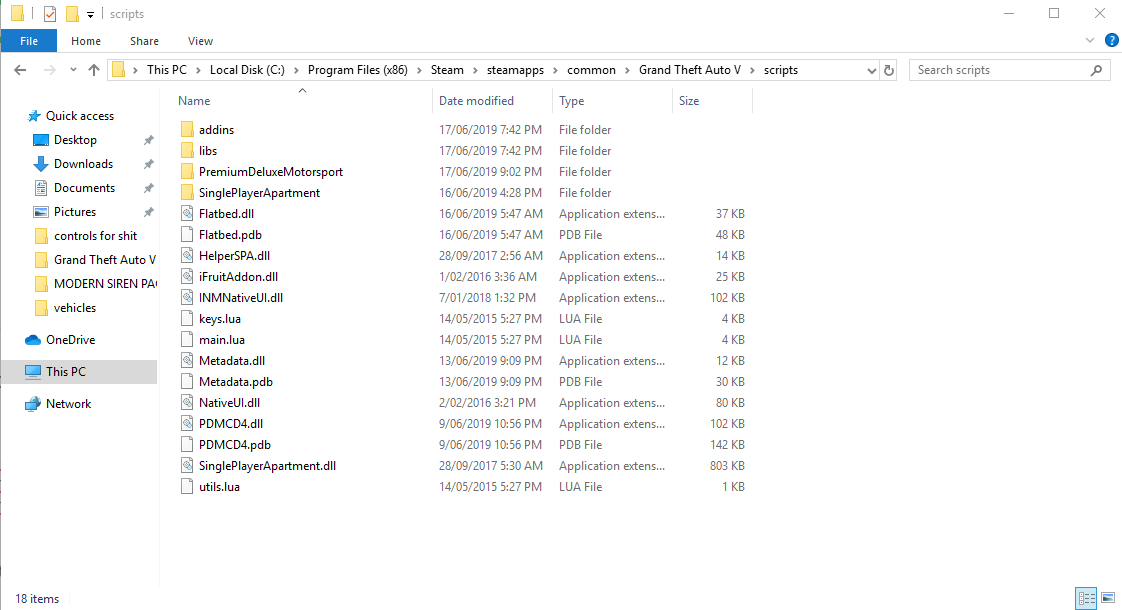Select Local Disk (C:) breadcrumb
This screenshot has width=1122, height=610.
pyautogui.click(x=247, y=70)
